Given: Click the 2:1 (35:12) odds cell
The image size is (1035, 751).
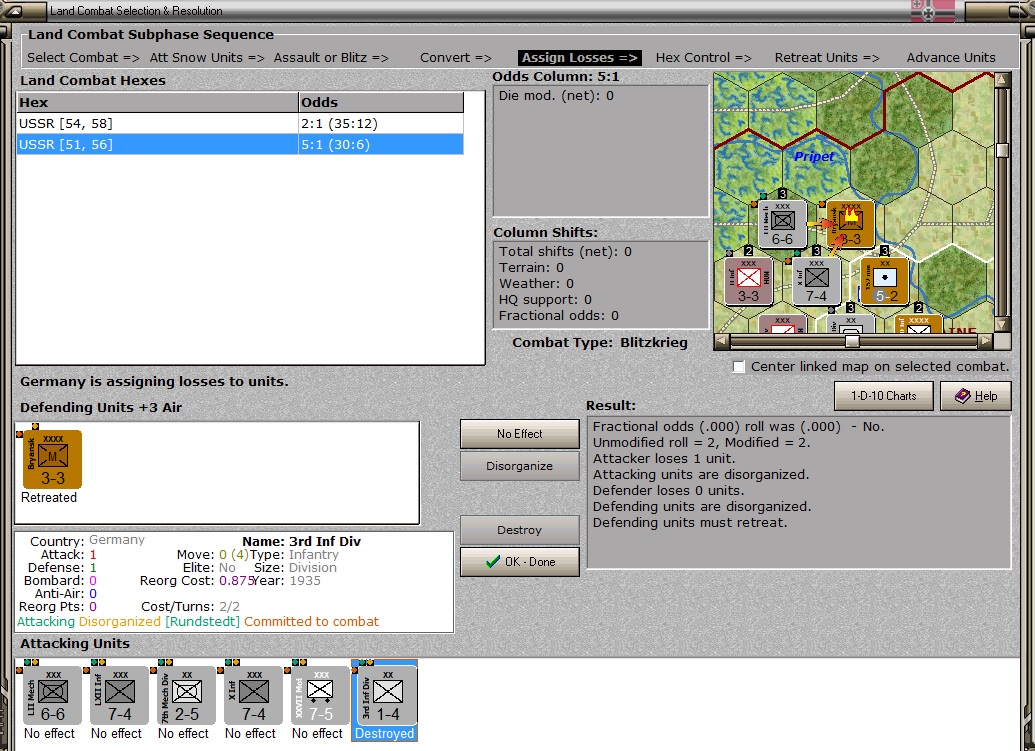Looking at the screenshot, I should pos(381,123).
